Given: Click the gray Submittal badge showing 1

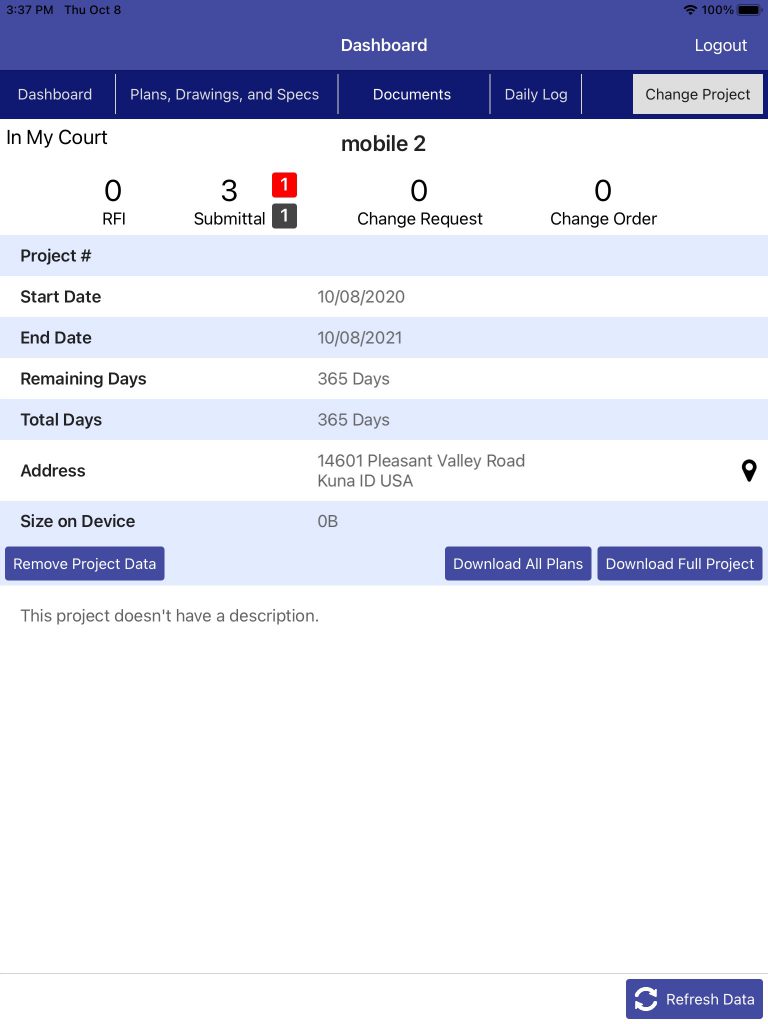Looking at the screenshot, I should pyautogui.click(x=284, y=216).
